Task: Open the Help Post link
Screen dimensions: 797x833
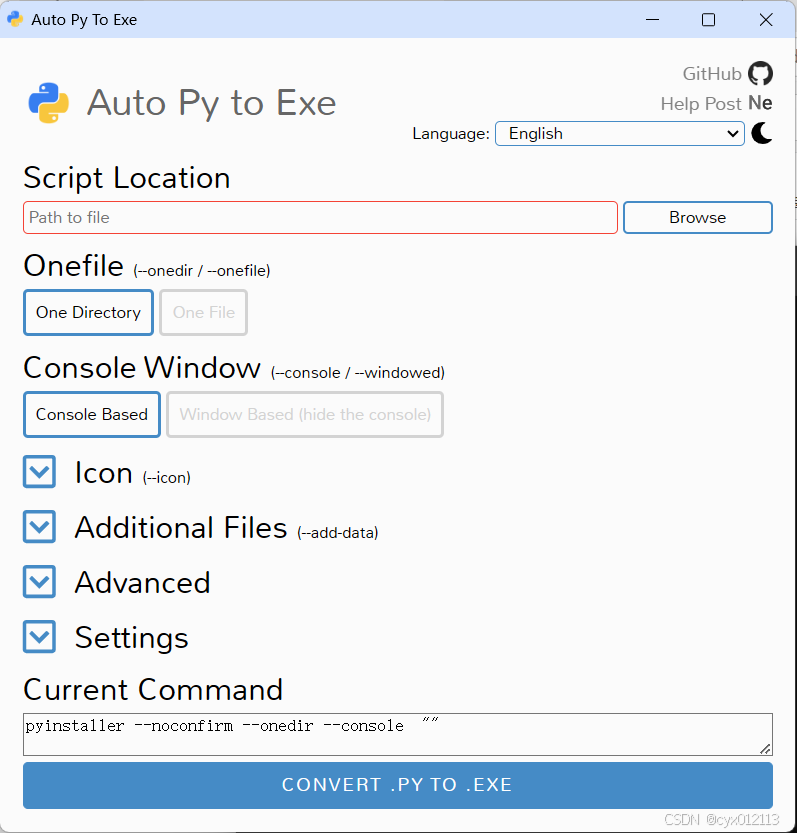Action: click(x=700, y=104)
